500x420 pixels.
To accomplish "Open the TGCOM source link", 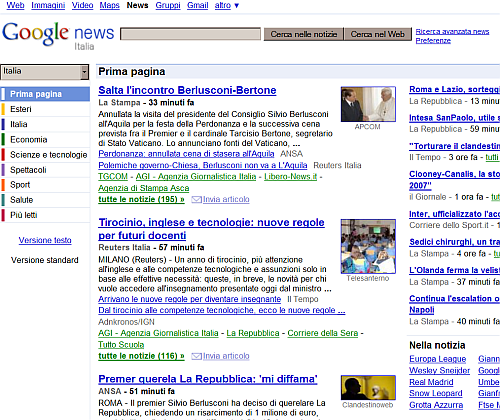I will (113, 176).
